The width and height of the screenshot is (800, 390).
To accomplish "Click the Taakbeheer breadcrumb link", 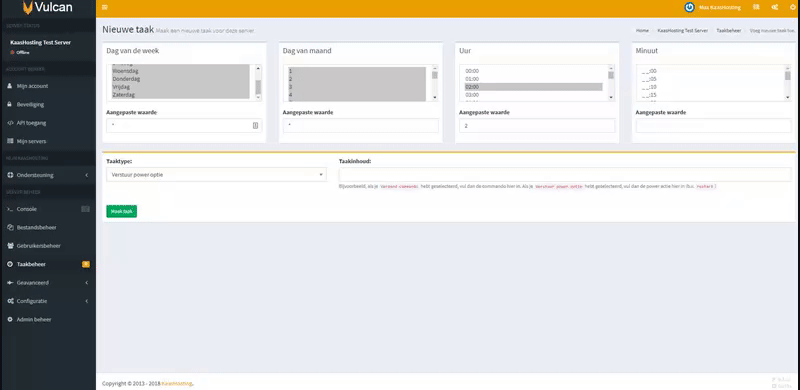I will (x=729, y=31).
